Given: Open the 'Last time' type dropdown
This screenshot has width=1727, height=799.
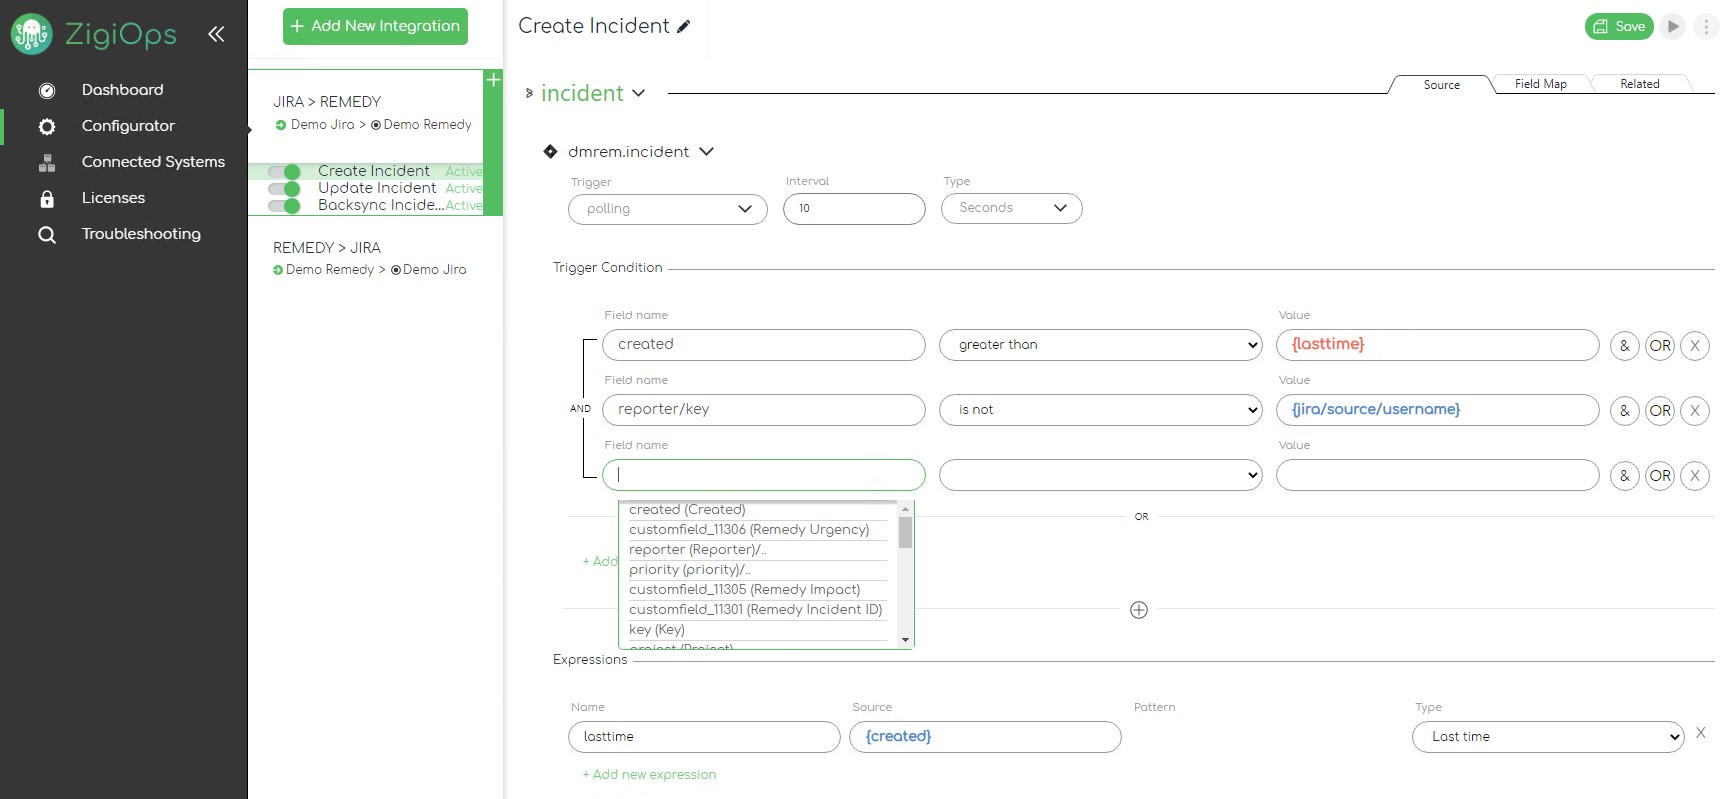Looking at the screenshot, I should pyautogui.click(x=1548, y=737).
